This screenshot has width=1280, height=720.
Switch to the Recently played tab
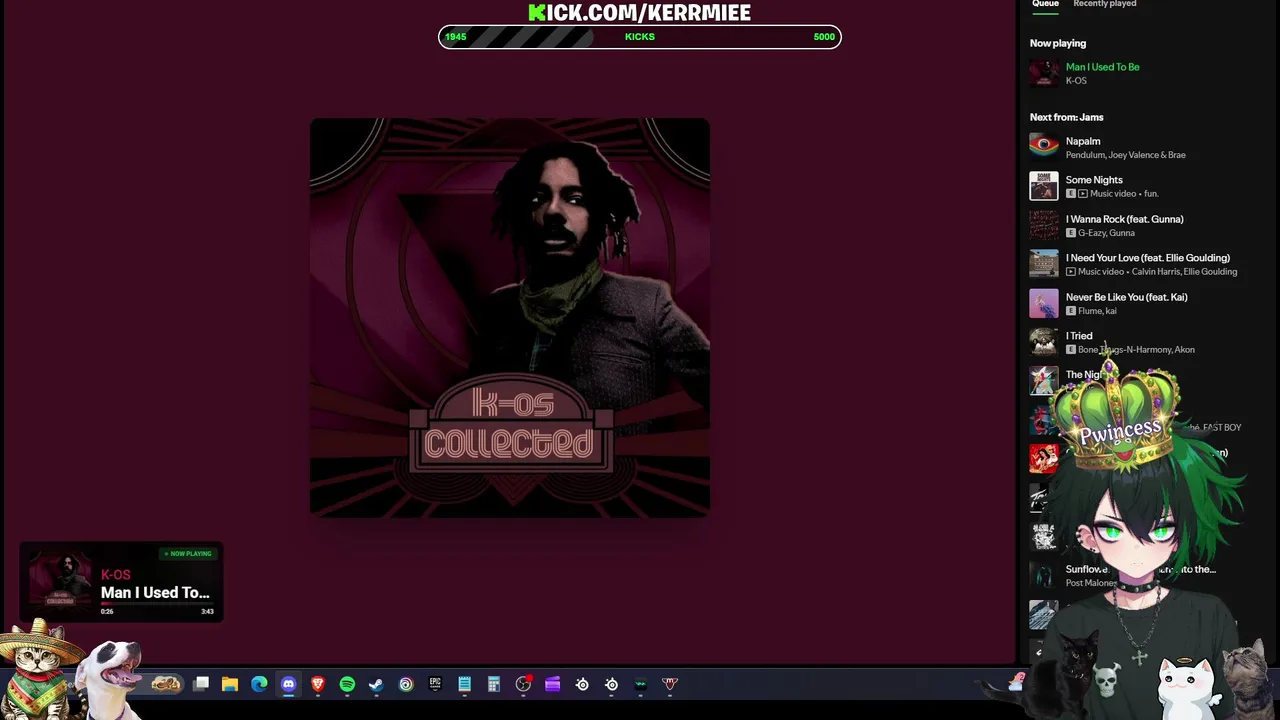1104,4
